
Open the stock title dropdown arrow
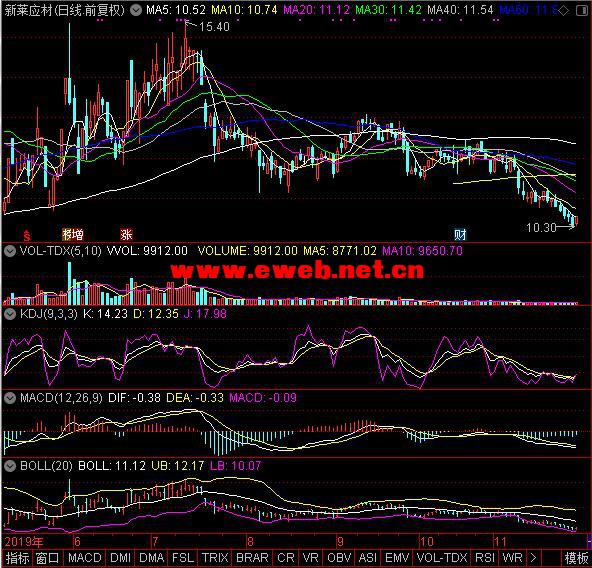tap(136, 10)
